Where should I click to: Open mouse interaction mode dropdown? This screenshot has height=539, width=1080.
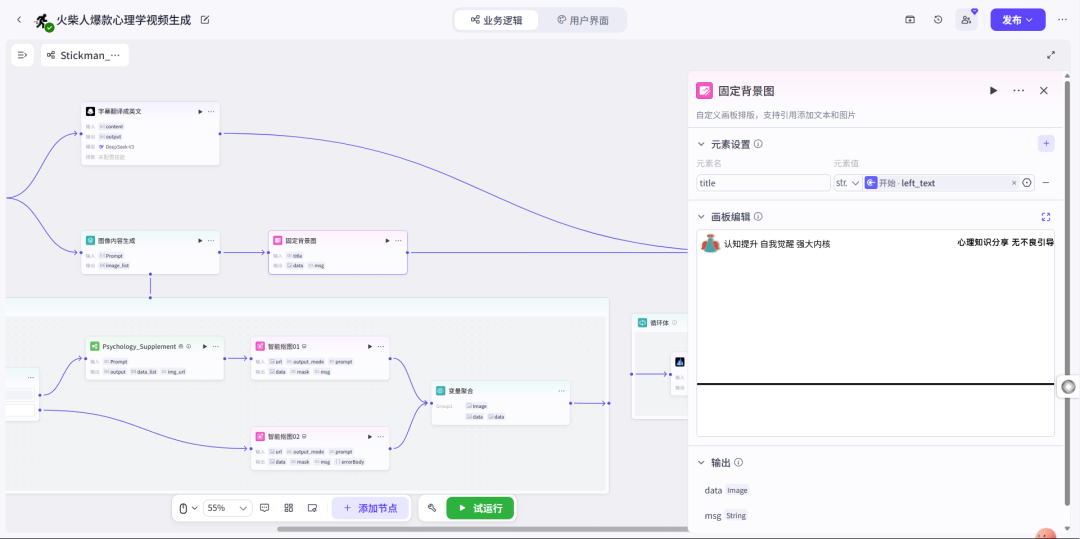click(187, 508)
